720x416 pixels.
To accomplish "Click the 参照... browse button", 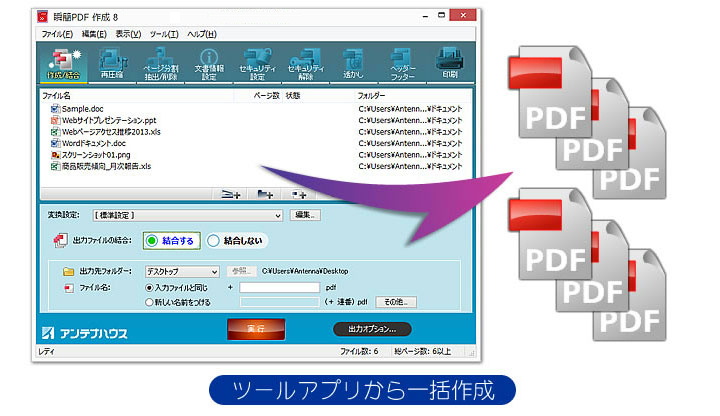I will [x=241, y=271].
